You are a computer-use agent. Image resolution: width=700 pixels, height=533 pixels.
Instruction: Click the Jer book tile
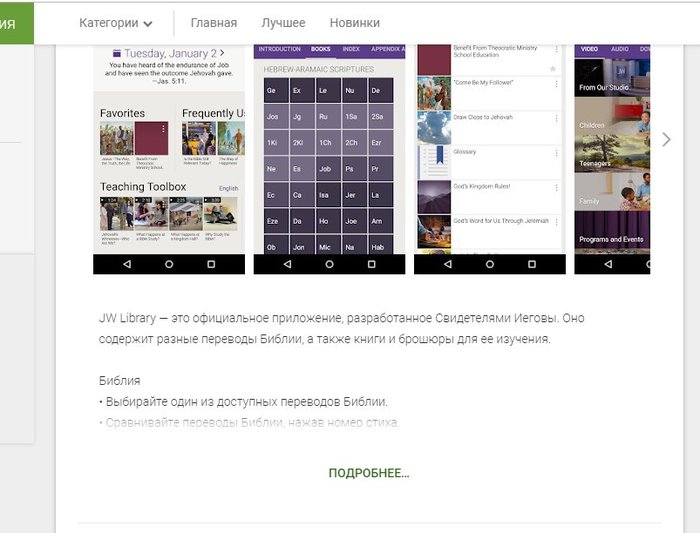click(354, 195)
